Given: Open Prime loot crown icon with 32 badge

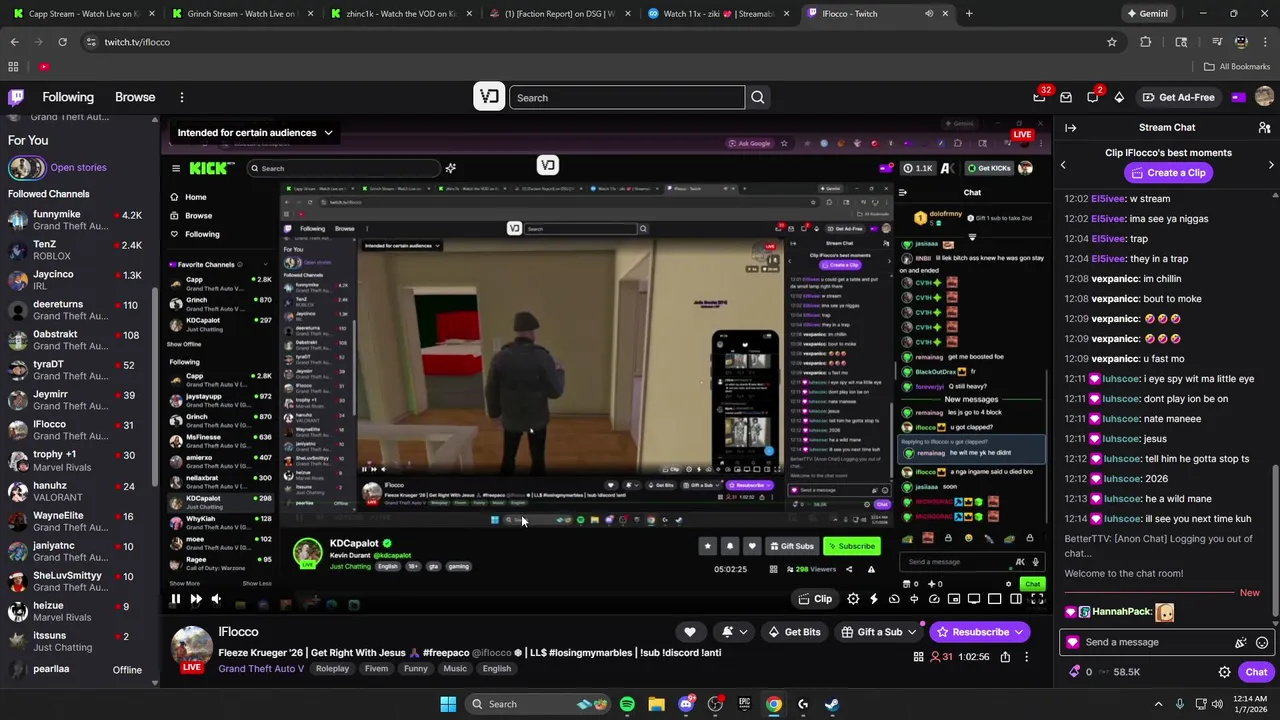Looking at the screenshot, I should [1039, 97].
